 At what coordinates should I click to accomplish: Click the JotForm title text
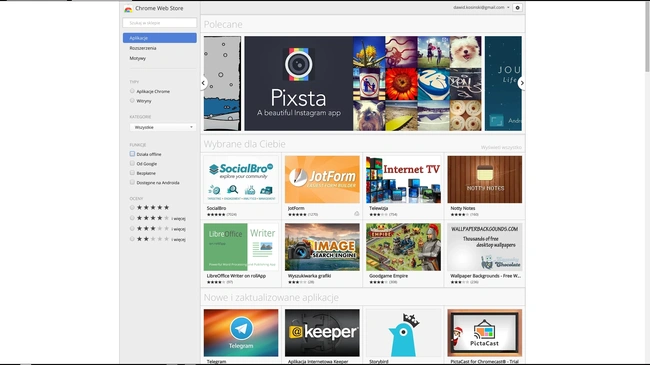point(296,208)
